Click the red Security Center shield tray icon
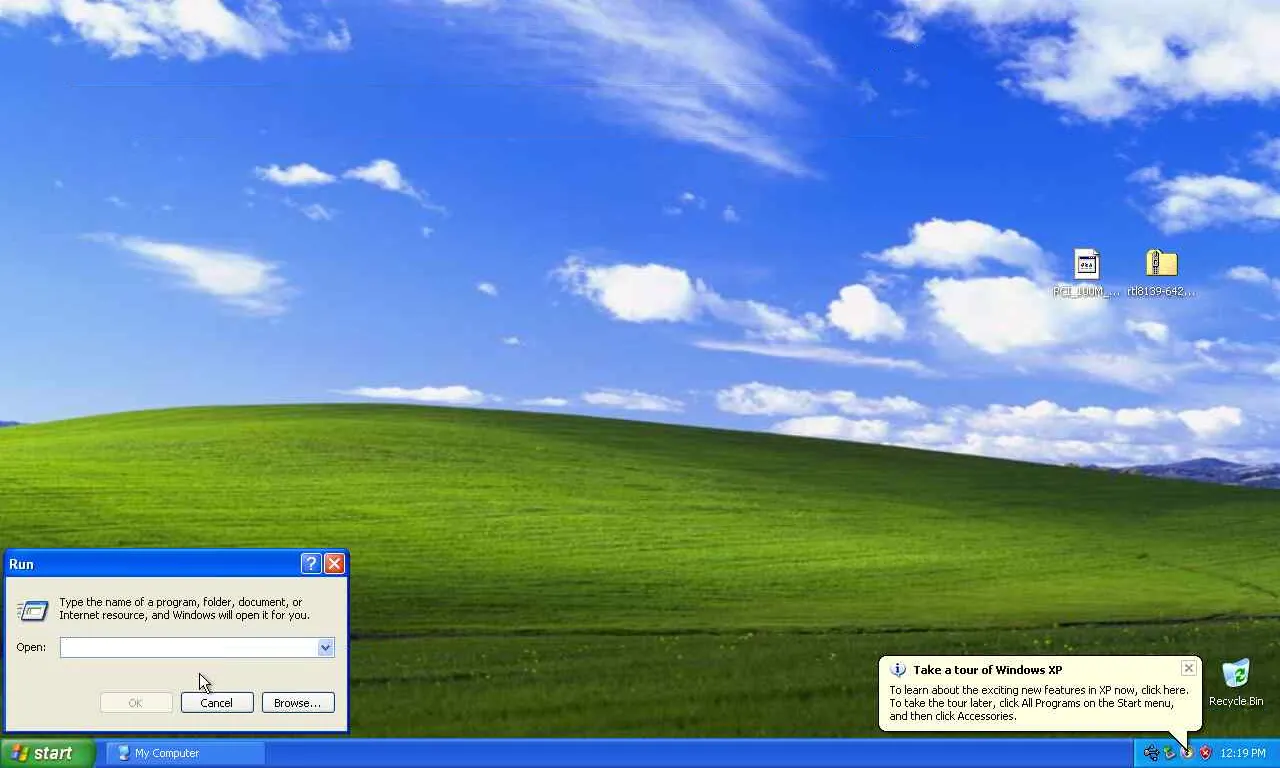Image resolution: width=1280 pixels, height=768 pixels. pyautogui.click(x=1205, y=753)
